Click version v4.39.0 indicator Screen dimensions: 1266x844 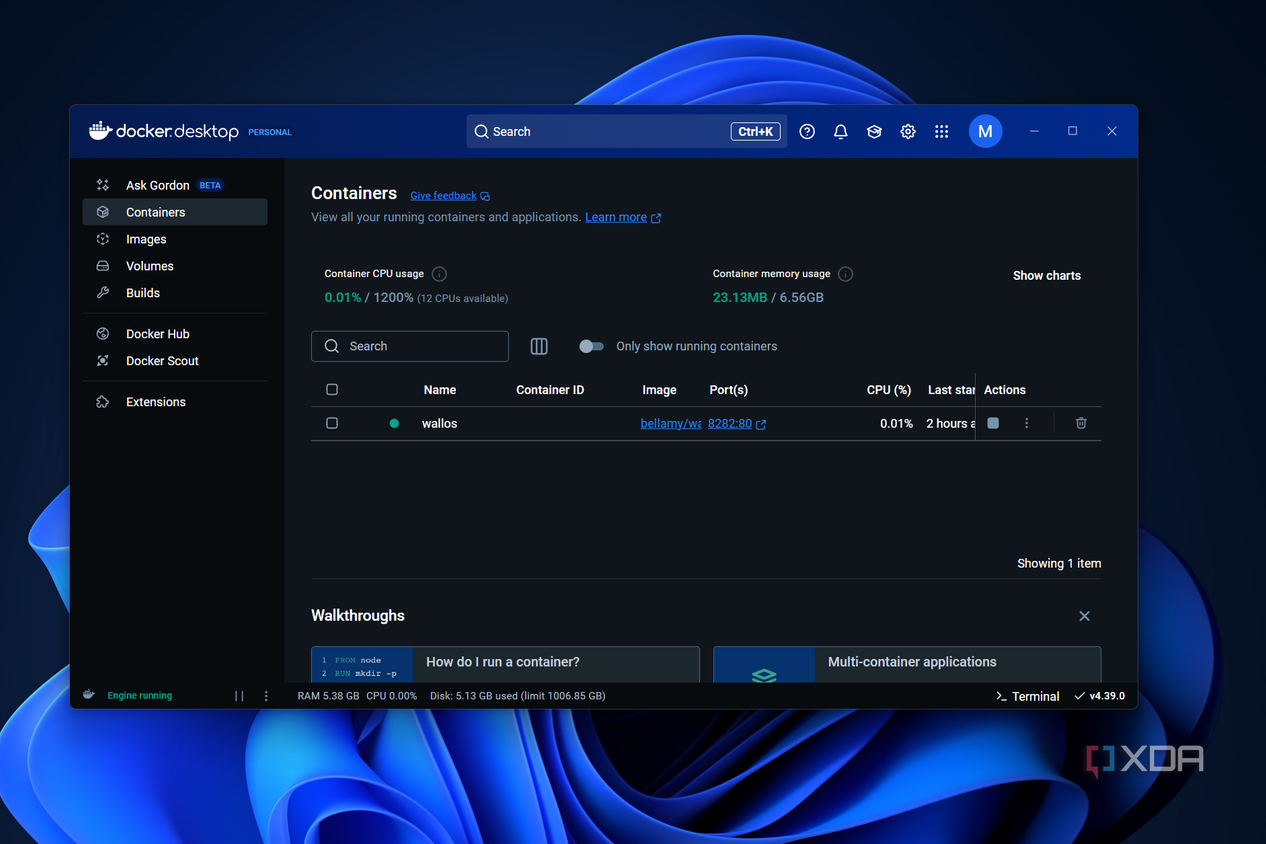[x=1099, y=696]
